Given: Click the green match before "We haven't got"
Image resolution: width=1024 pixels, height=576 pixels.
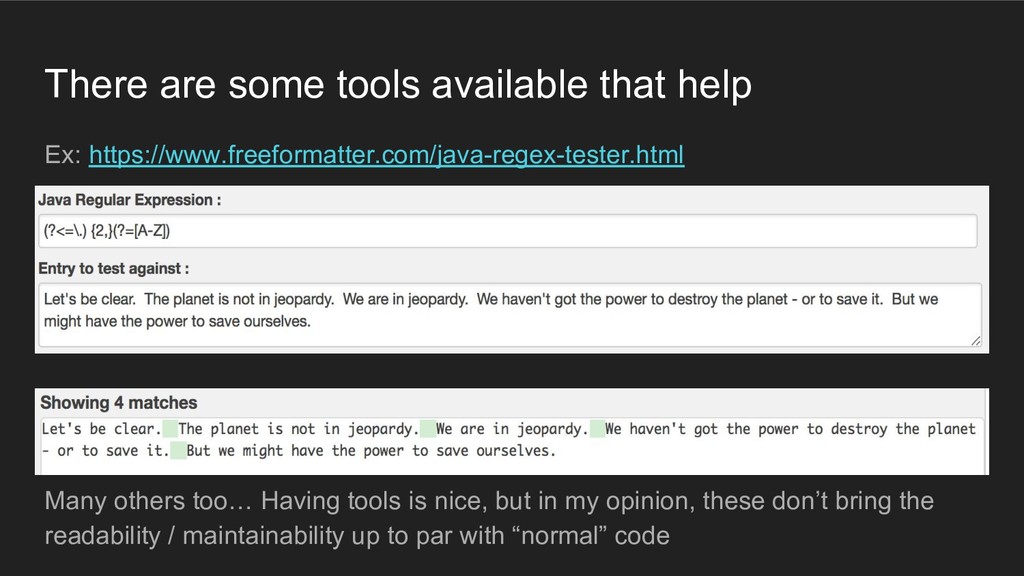Looking at the screenshot, I should point(596,429).
